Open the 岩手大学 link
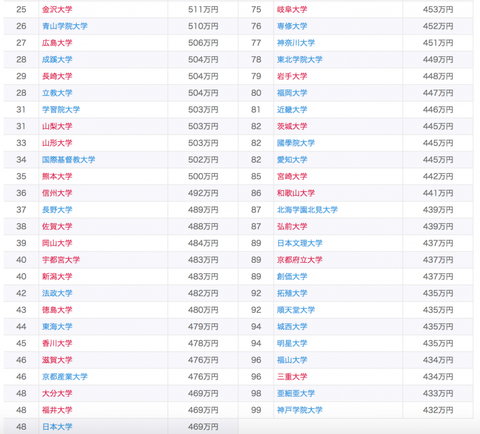This screenshot has height=434, width=480. pyautogui.click(x=292, y=76)
